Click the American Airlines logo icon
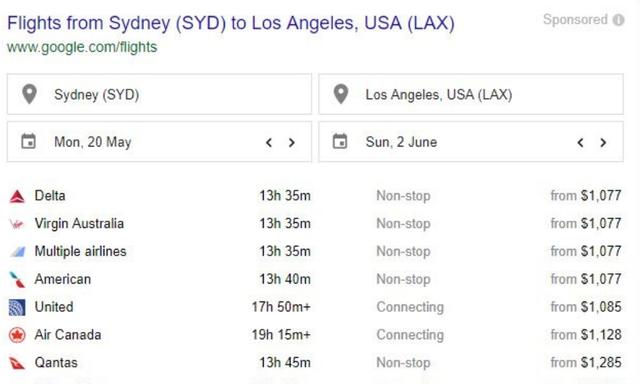This screenshot has height=384, width=640. click(x=17, y=280)
